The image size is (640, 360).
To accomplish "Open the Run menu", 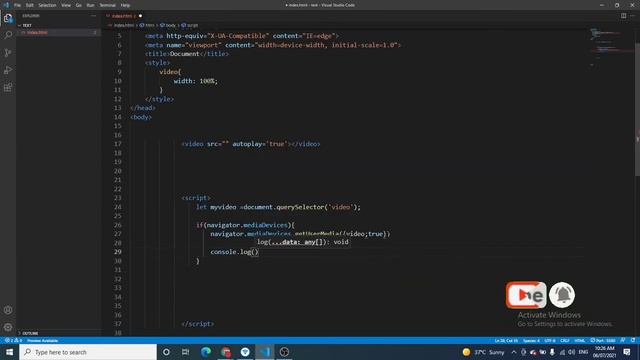I will pos(90,5).
